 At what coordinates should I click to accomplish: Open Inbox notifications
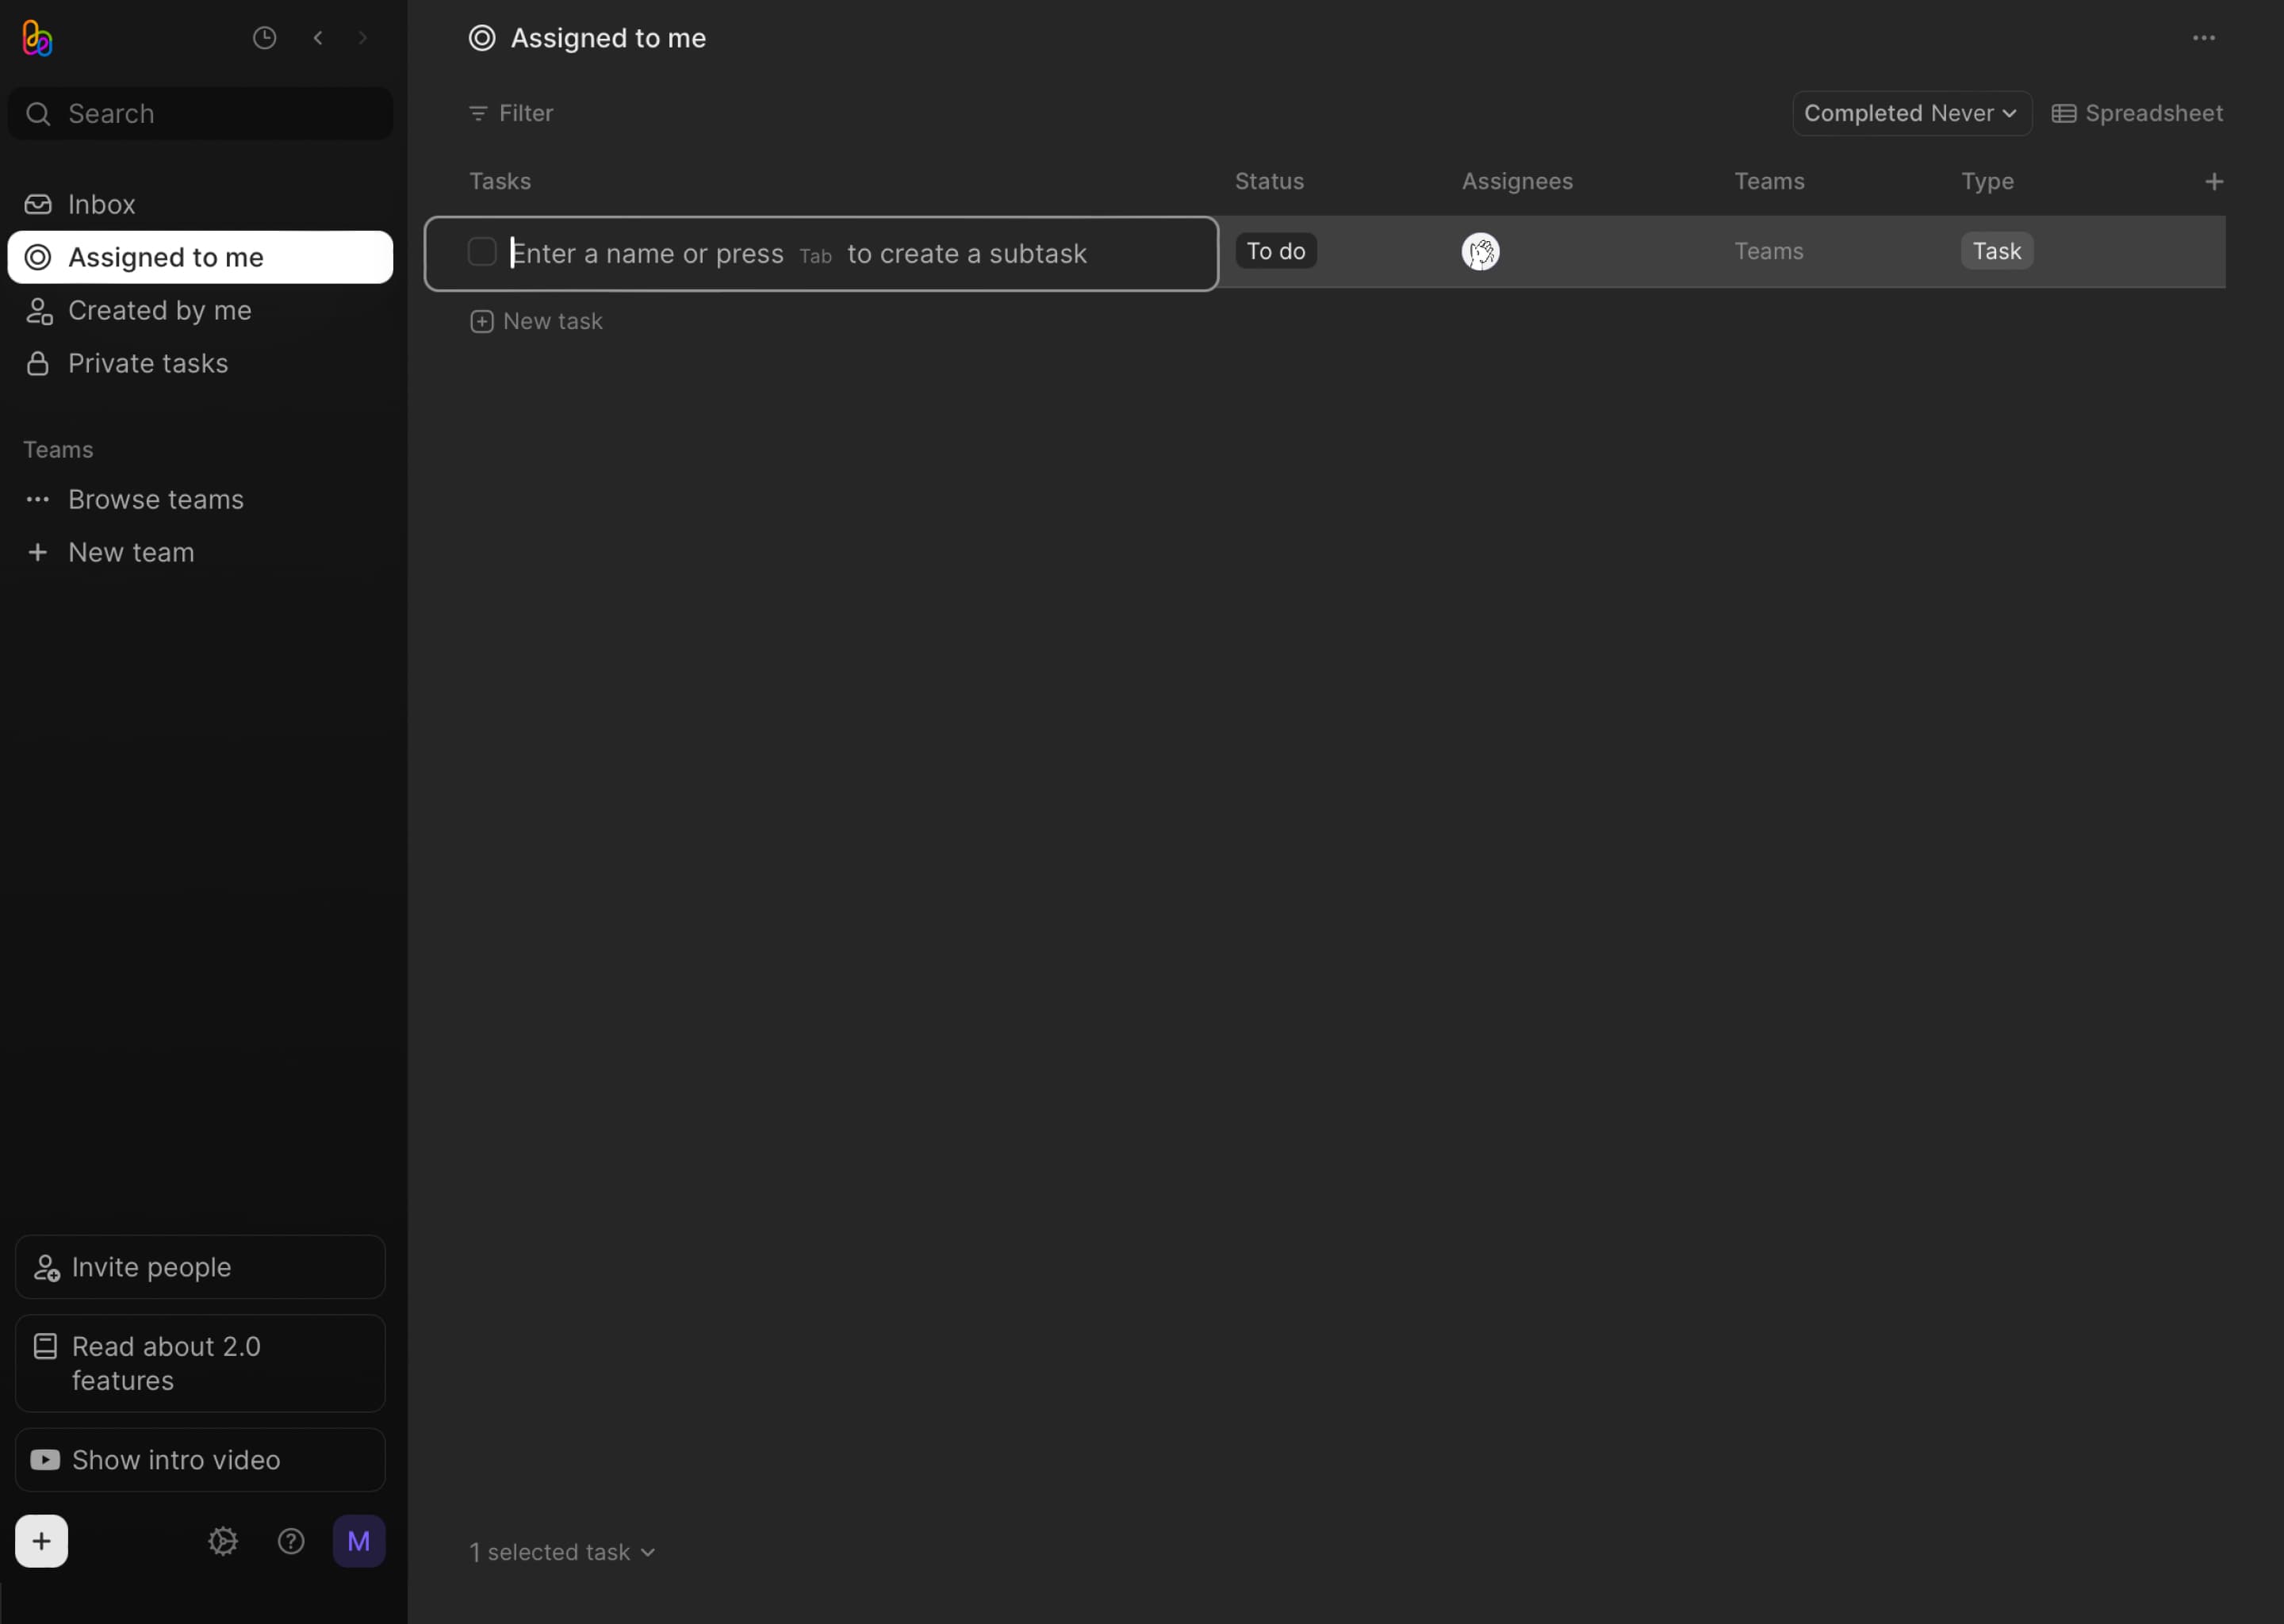click(100, 204)
